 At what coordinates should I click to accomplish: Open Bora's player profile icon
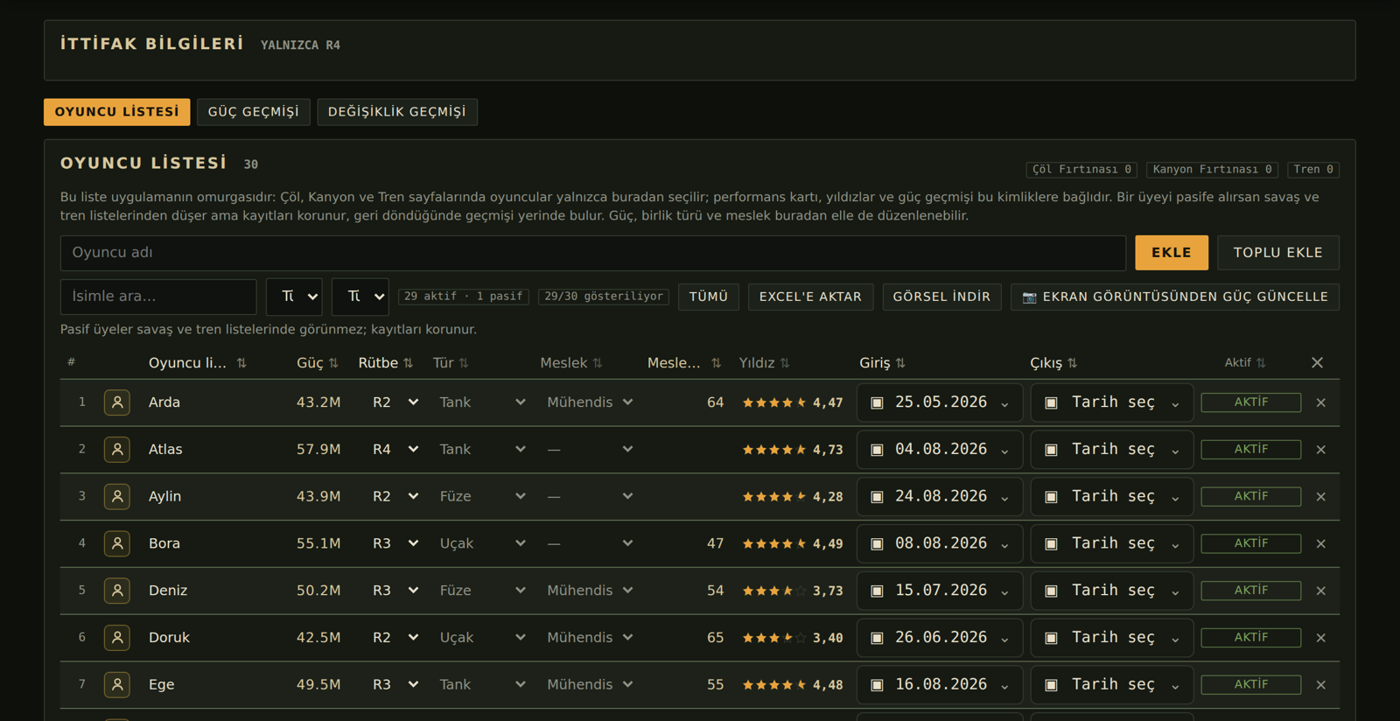tap(117, 543)
